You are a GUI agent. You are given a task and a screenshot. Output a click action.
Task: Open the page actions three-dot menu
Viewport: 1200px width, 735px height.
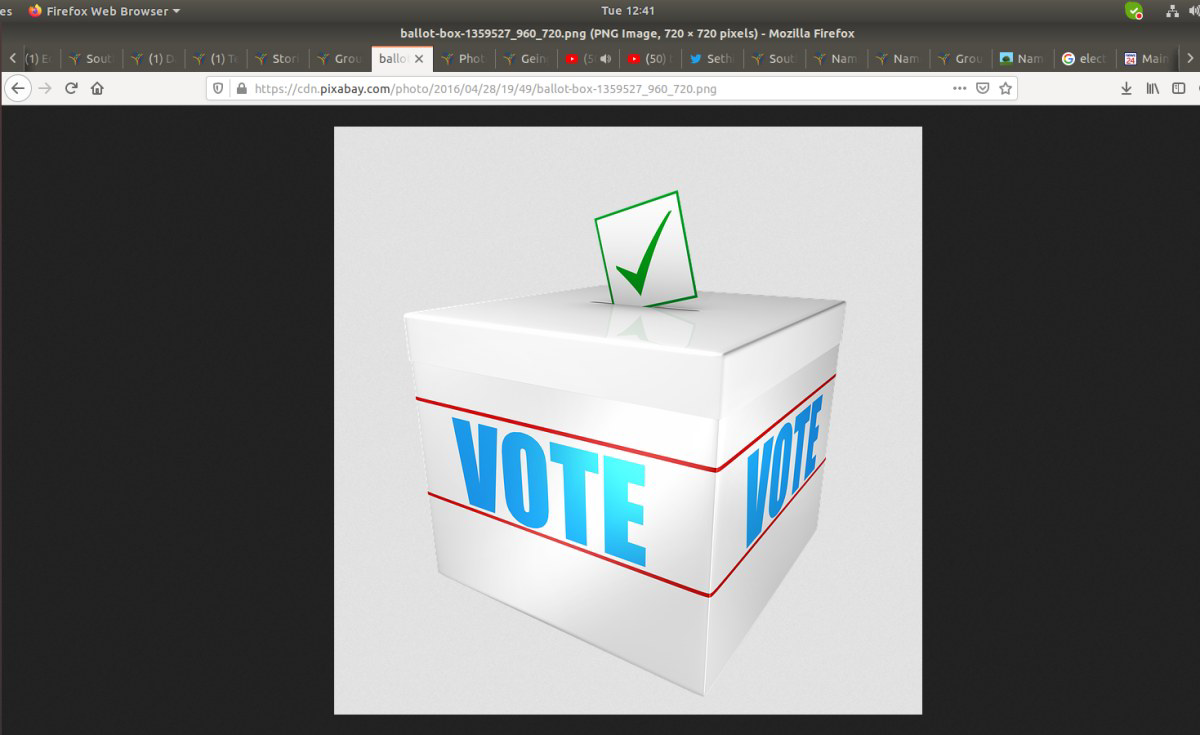[959, 88]
